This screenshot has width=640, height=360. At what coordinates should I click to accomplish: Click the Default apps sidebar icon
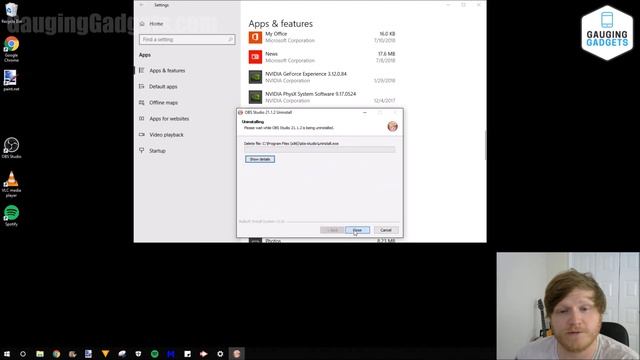point(142,87)
